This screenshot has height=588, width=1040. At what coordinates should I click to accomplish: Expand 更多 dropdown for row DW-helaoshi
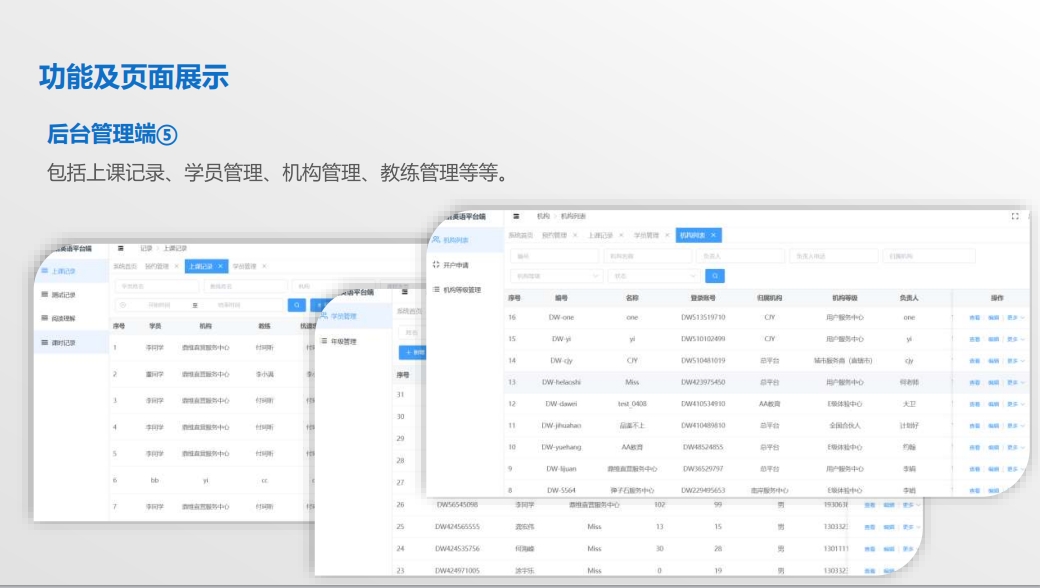pyautogui.click(x=1015, y=383)
